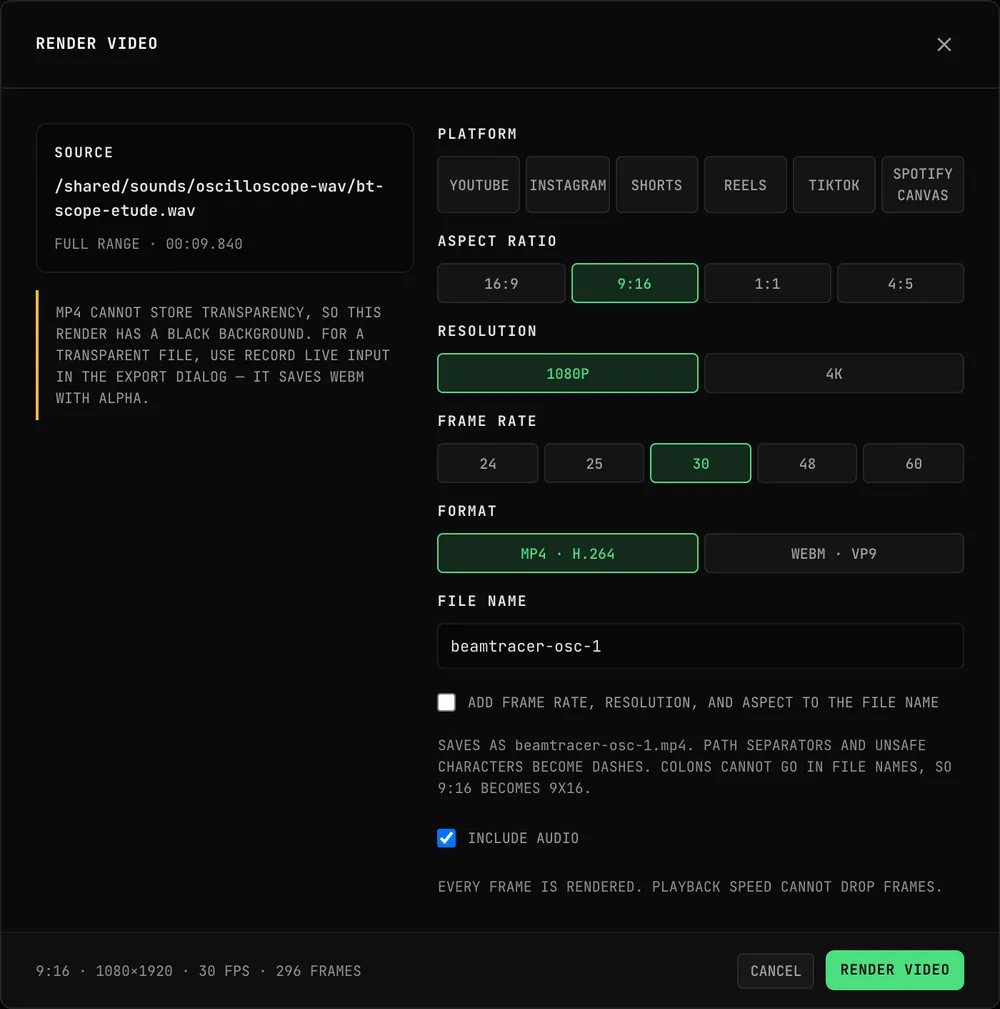Set frame rate to 25

coord(594,463)
